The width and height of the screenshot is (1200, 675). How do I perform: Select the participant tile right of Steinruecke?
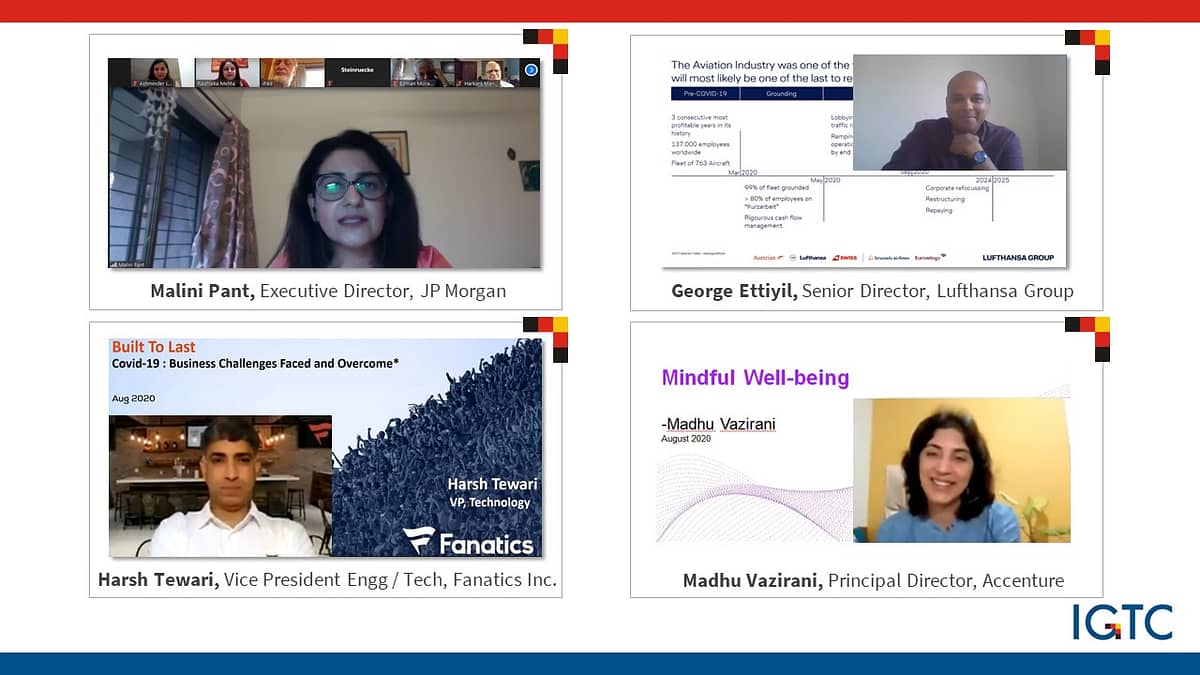click(423, 73)
